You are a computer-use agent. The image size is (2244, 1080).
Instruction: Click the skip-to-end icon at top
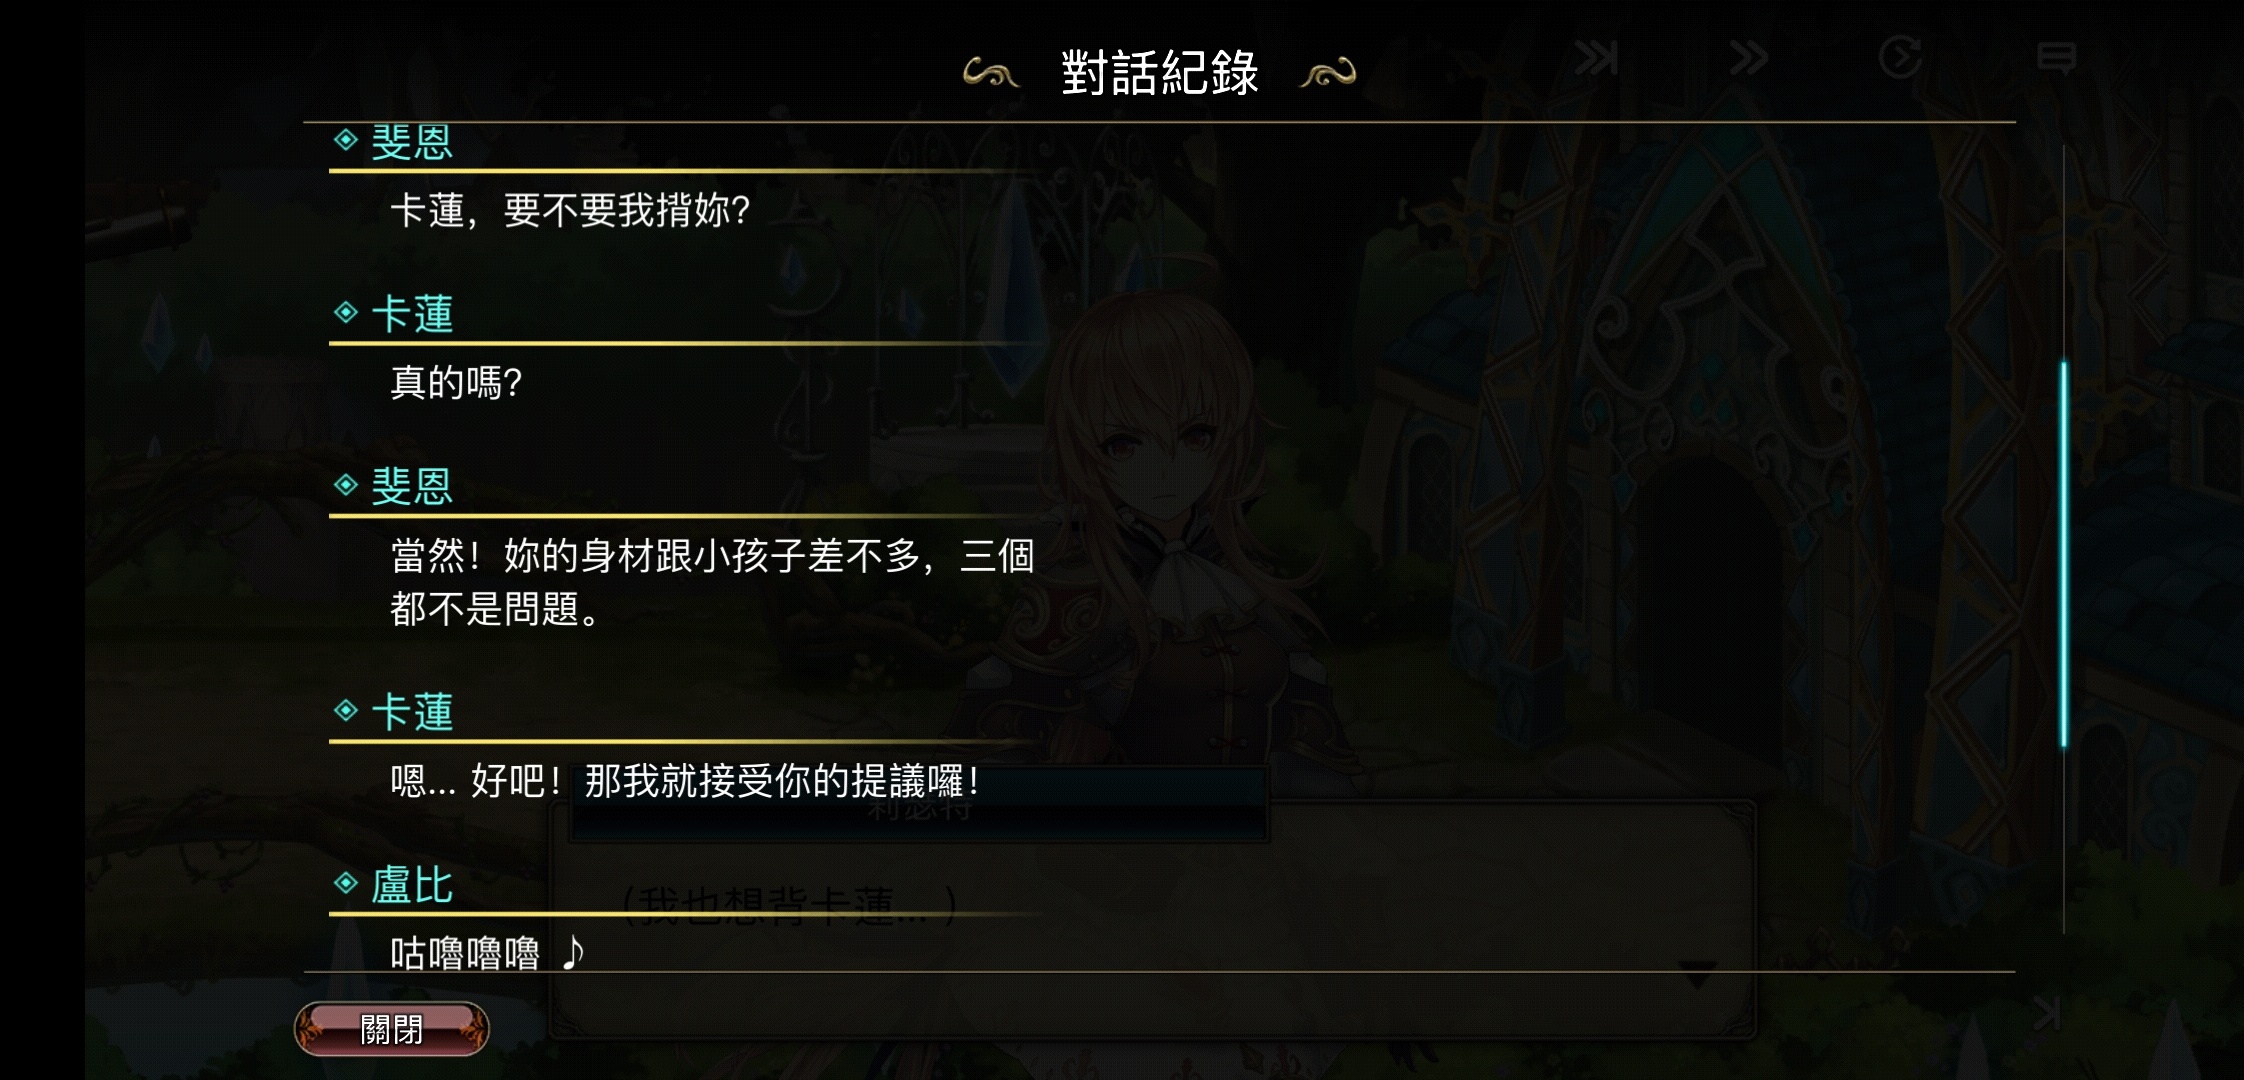pos(1596,58)
